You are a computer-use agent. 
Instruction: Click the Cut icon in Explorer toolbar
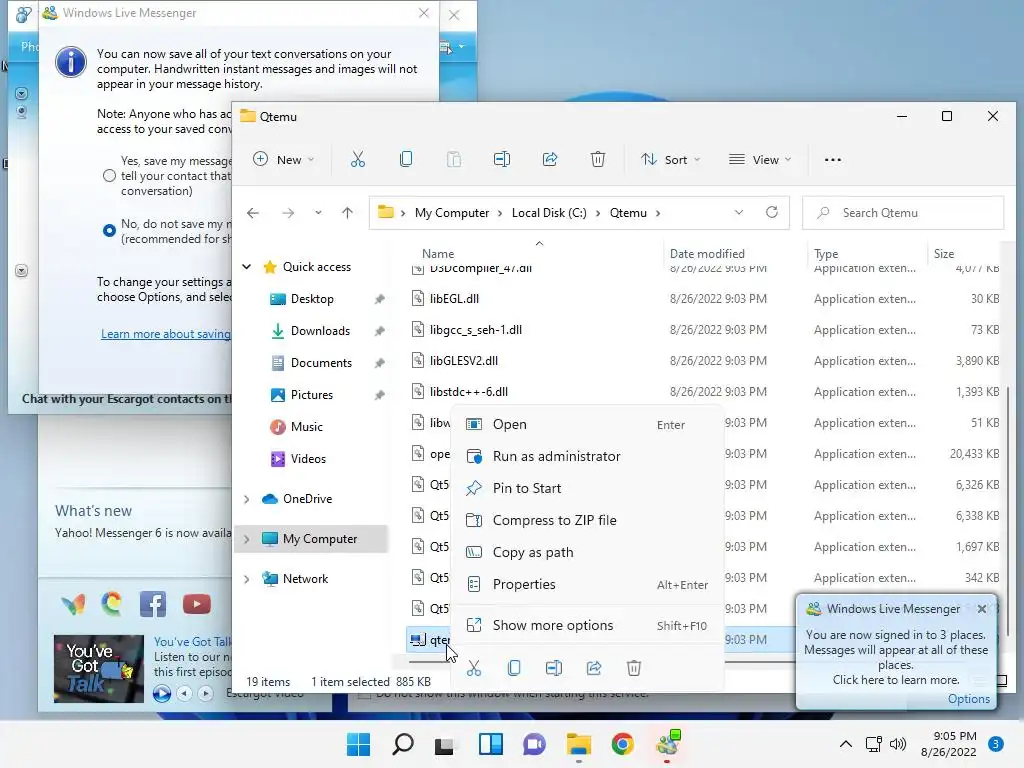pos(358,159)
